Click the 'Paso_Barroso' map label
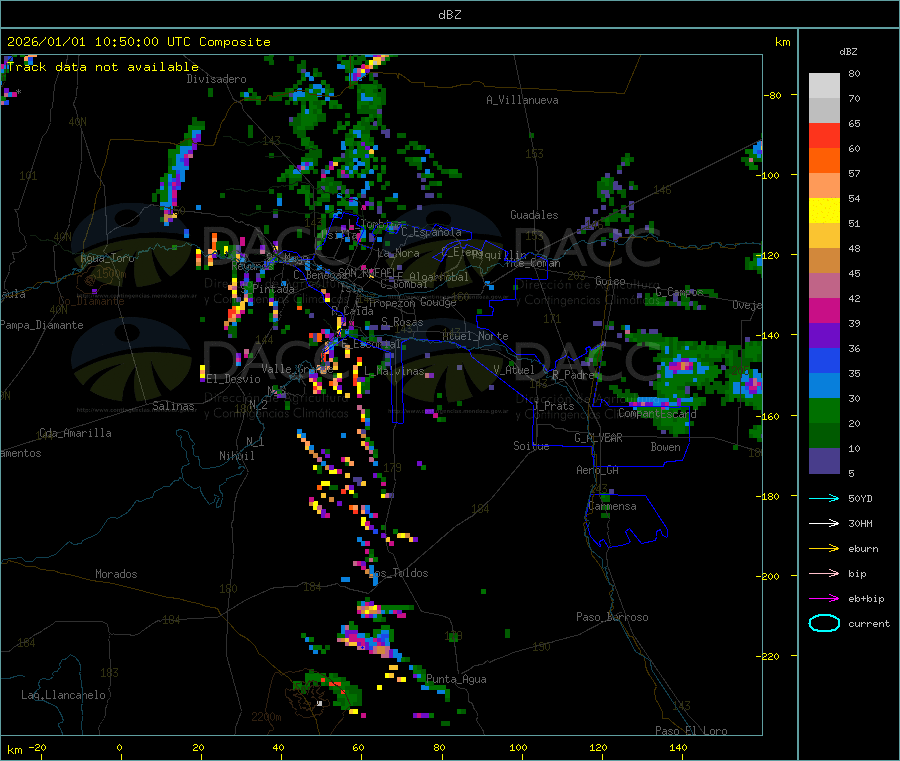Viewport: 900px width, 761px height. (612, 617)
